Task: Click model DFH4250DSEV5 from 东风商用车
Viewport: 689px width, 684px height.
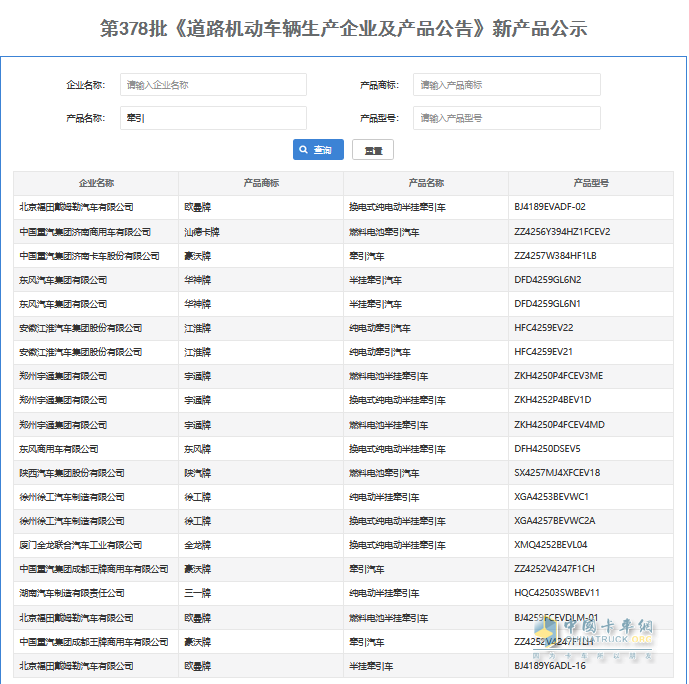Action: tap(547, 449)
